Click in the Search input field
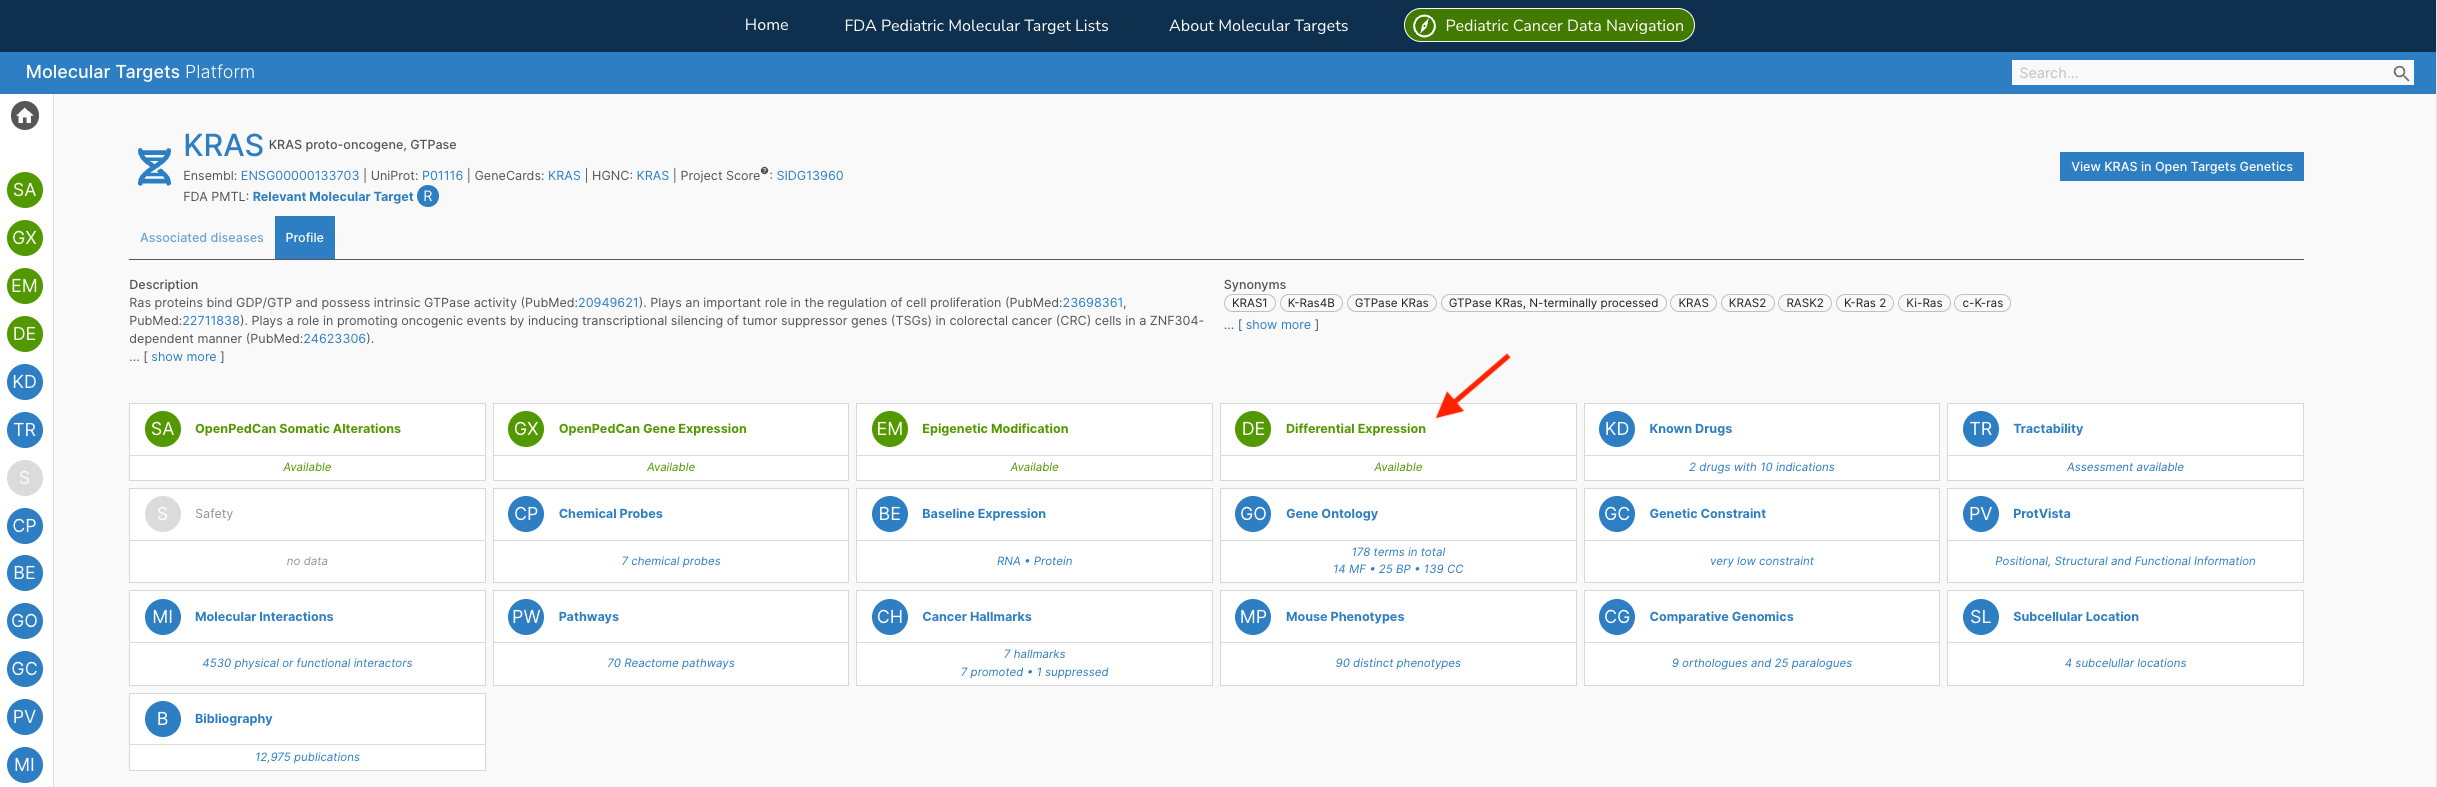Viewport: 2437px width, 787px height. 2200,73
